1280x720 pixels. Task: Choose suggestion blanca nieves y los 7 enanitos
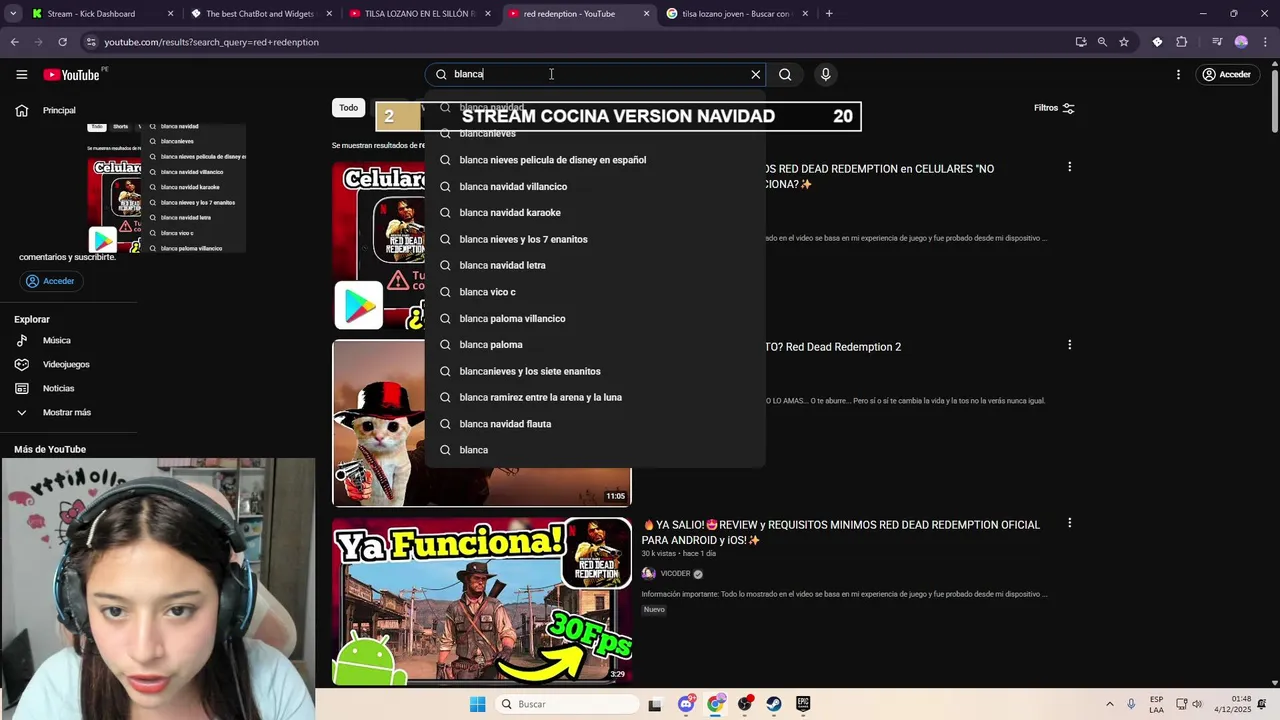(x=595, y=240)
